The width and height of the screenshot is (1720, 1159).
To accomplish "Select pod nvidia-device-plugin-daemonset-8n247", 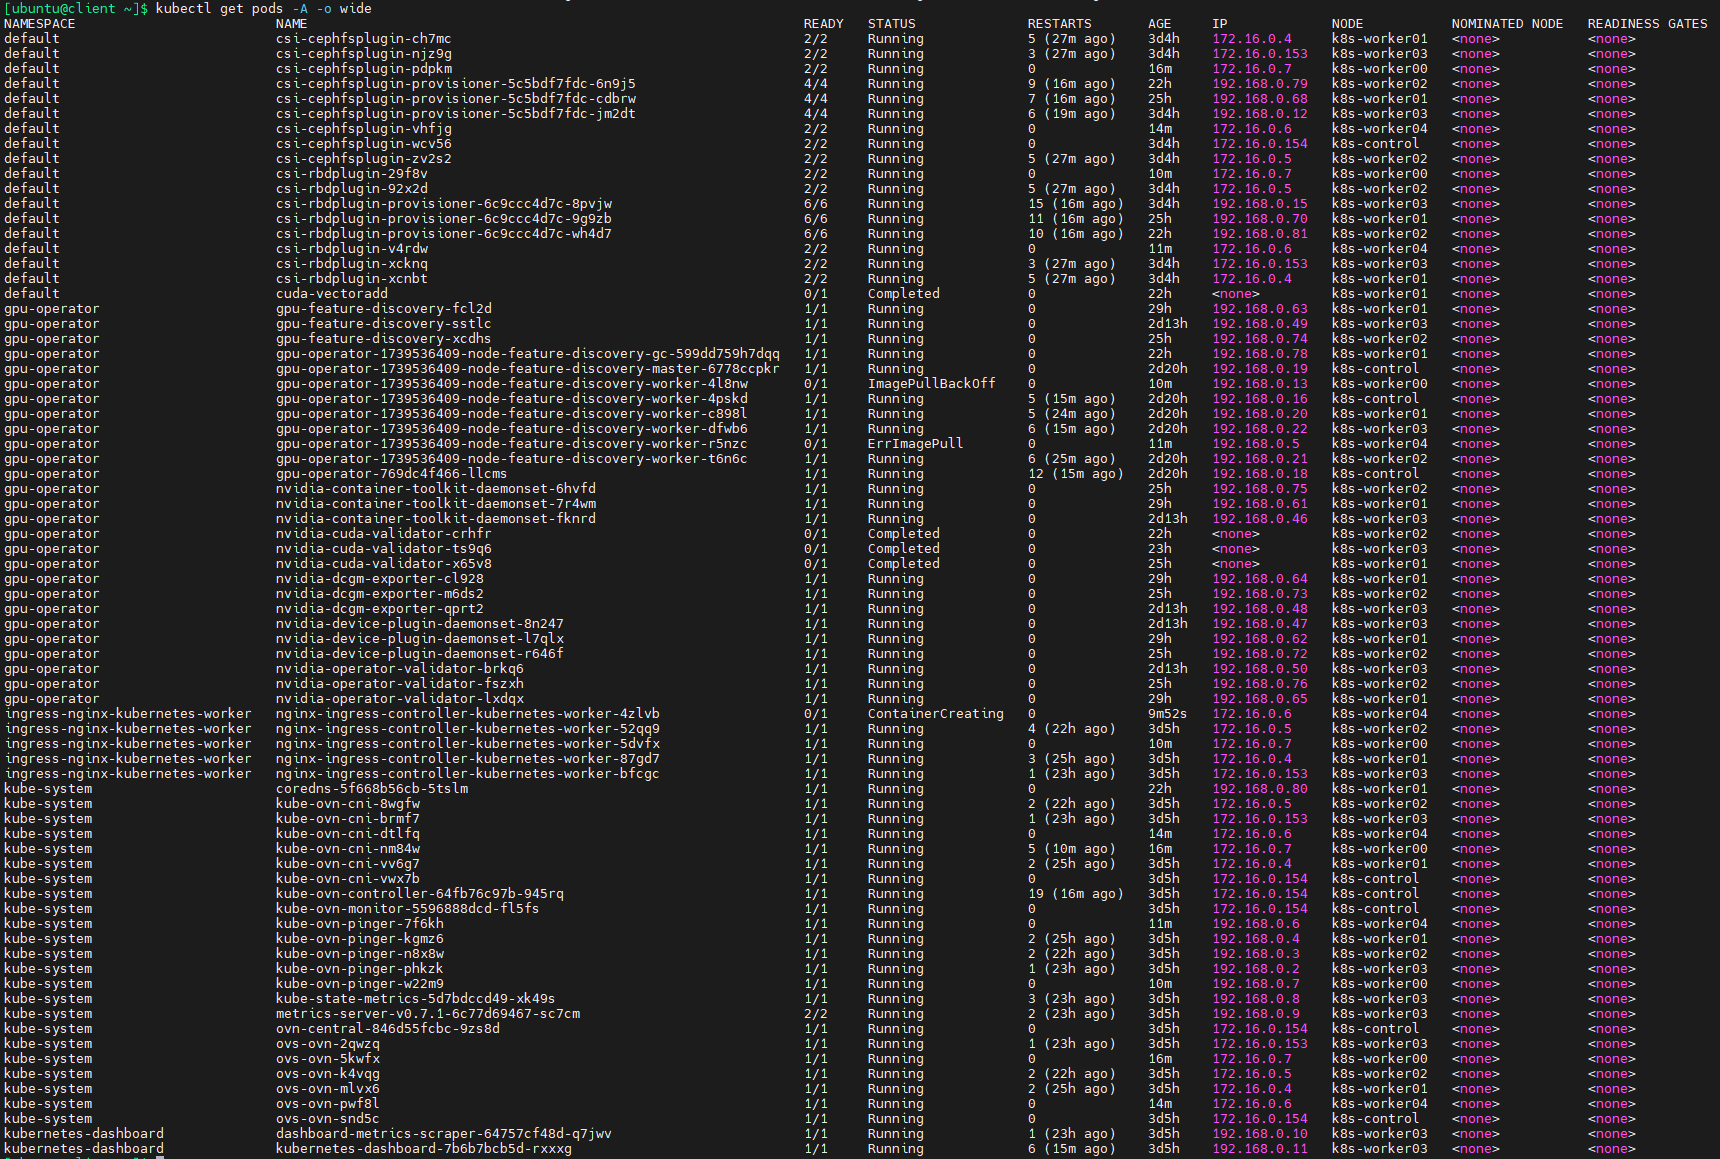I will 419,623.
